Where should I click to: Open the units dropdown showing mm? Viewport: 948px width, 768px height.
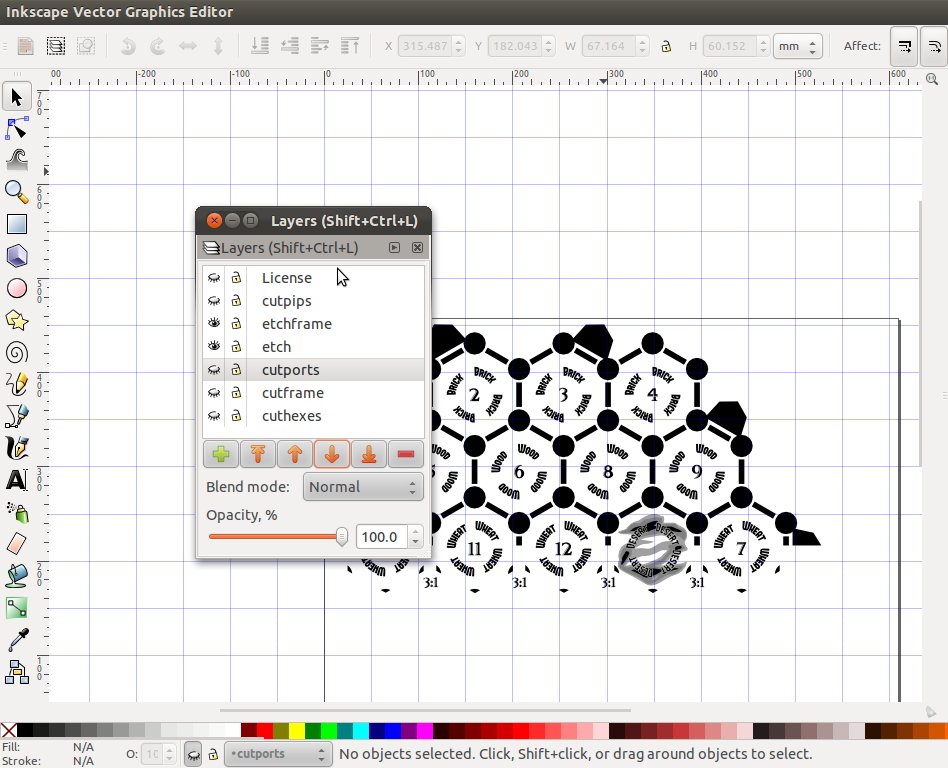click(x=797, y=46)
